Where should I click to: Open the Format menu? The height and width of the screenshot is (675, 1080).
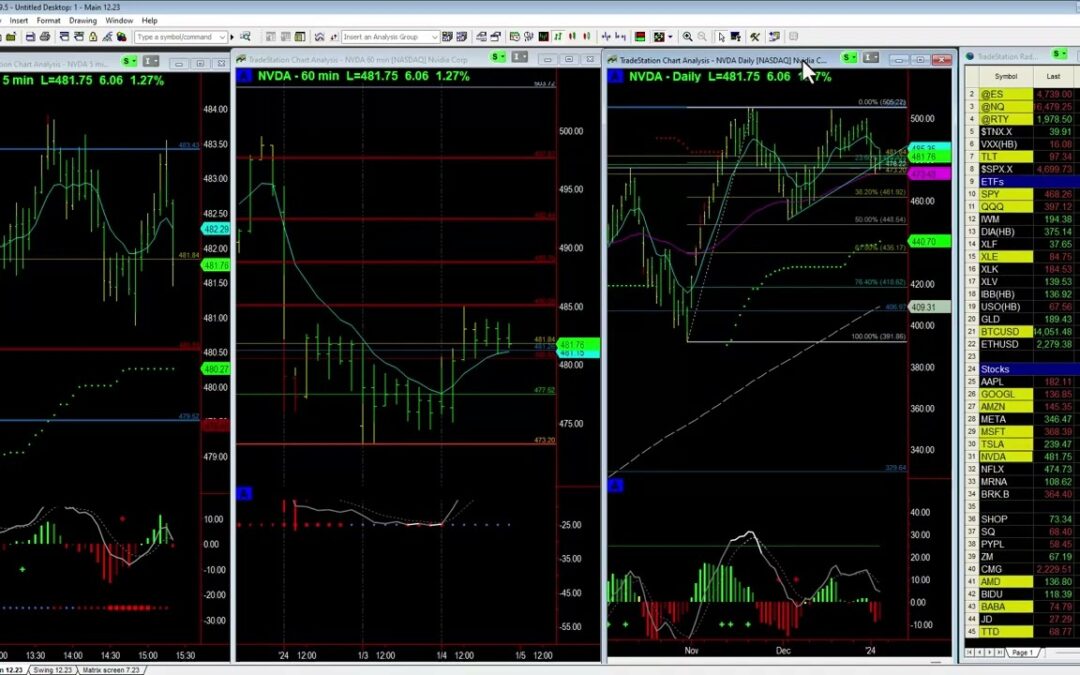pos(48,21)
